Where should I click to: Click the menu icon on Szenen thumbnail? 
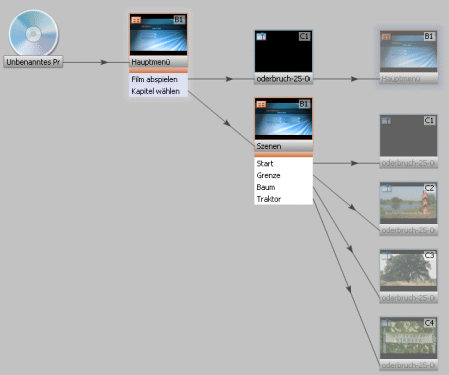click(261, 104)
